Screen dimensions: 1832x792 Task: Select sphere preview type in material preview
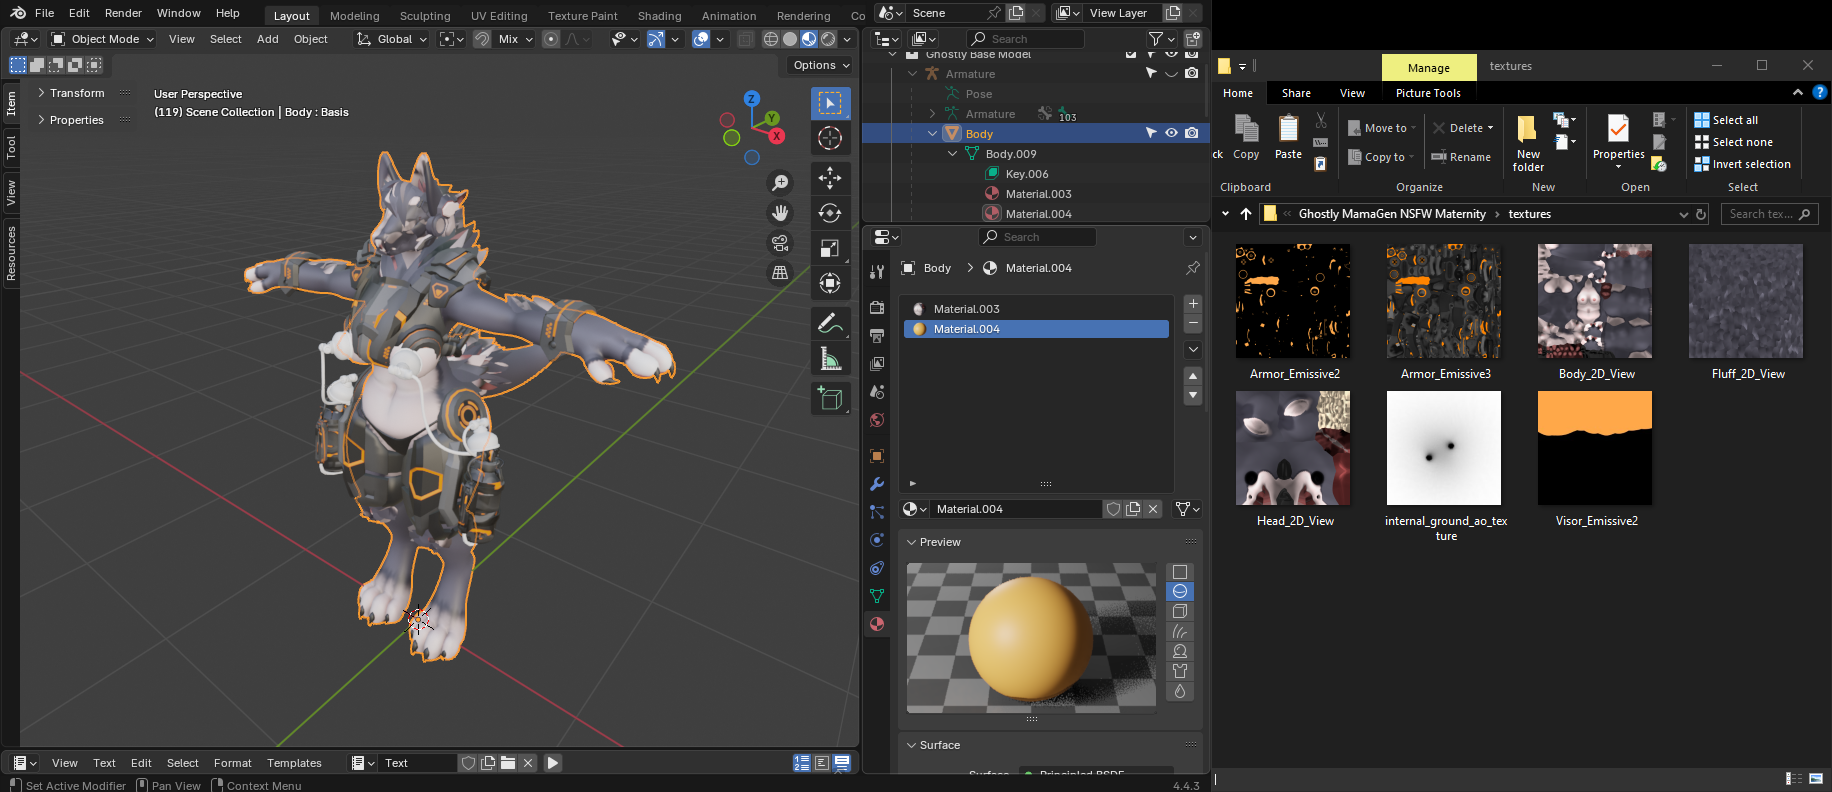coord(1180,592)
